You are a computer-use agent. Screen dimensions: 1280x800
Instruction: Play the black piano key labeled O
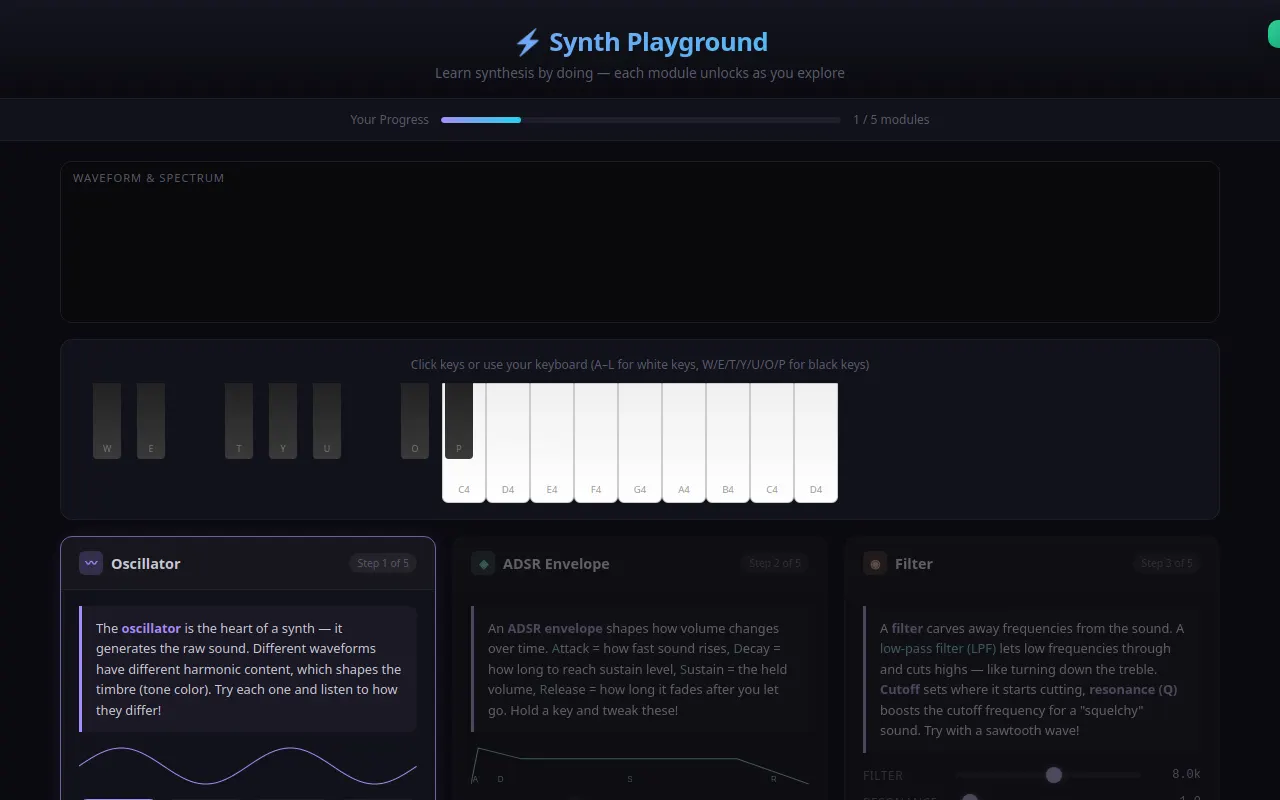[x=415, y=421]
